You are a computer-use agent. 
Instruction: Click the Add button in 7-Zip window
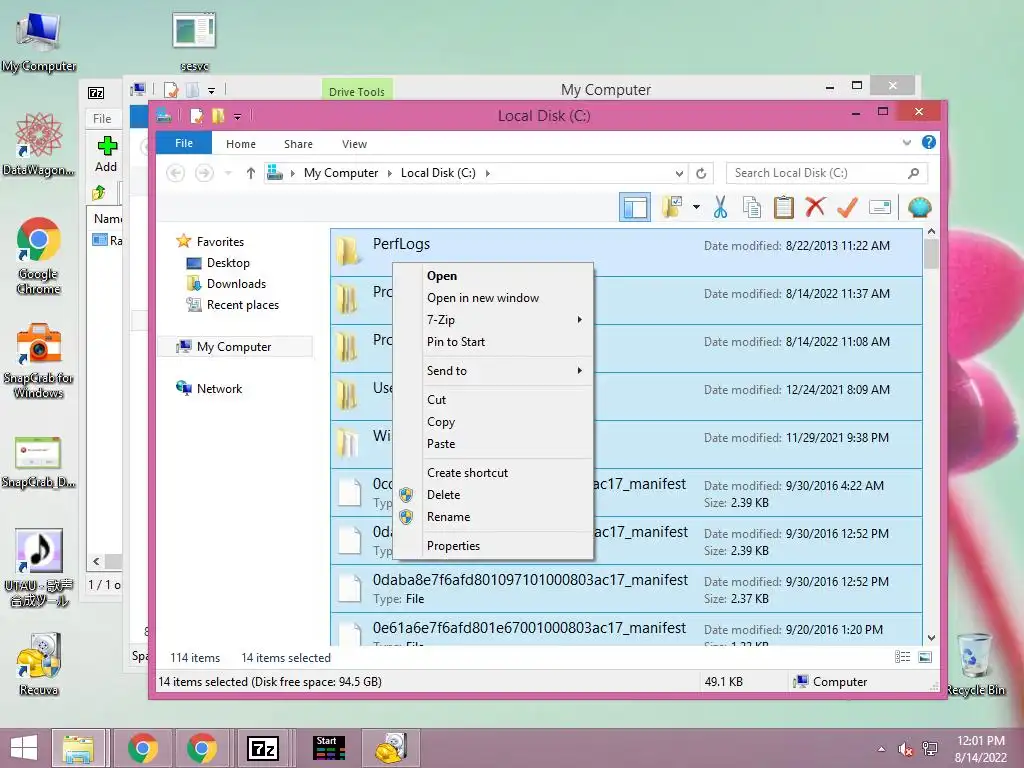click(106, 154)
